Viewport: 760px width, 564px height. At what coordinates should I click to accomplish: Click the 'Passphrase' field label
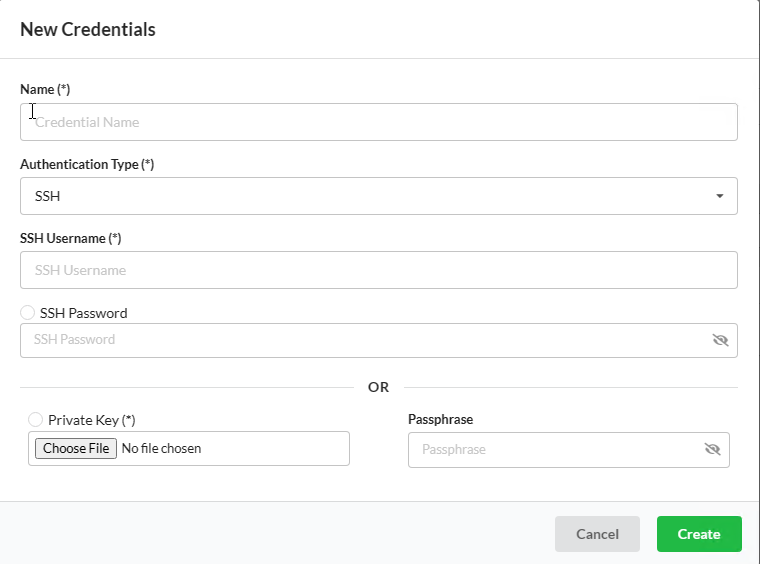[440, 420]
